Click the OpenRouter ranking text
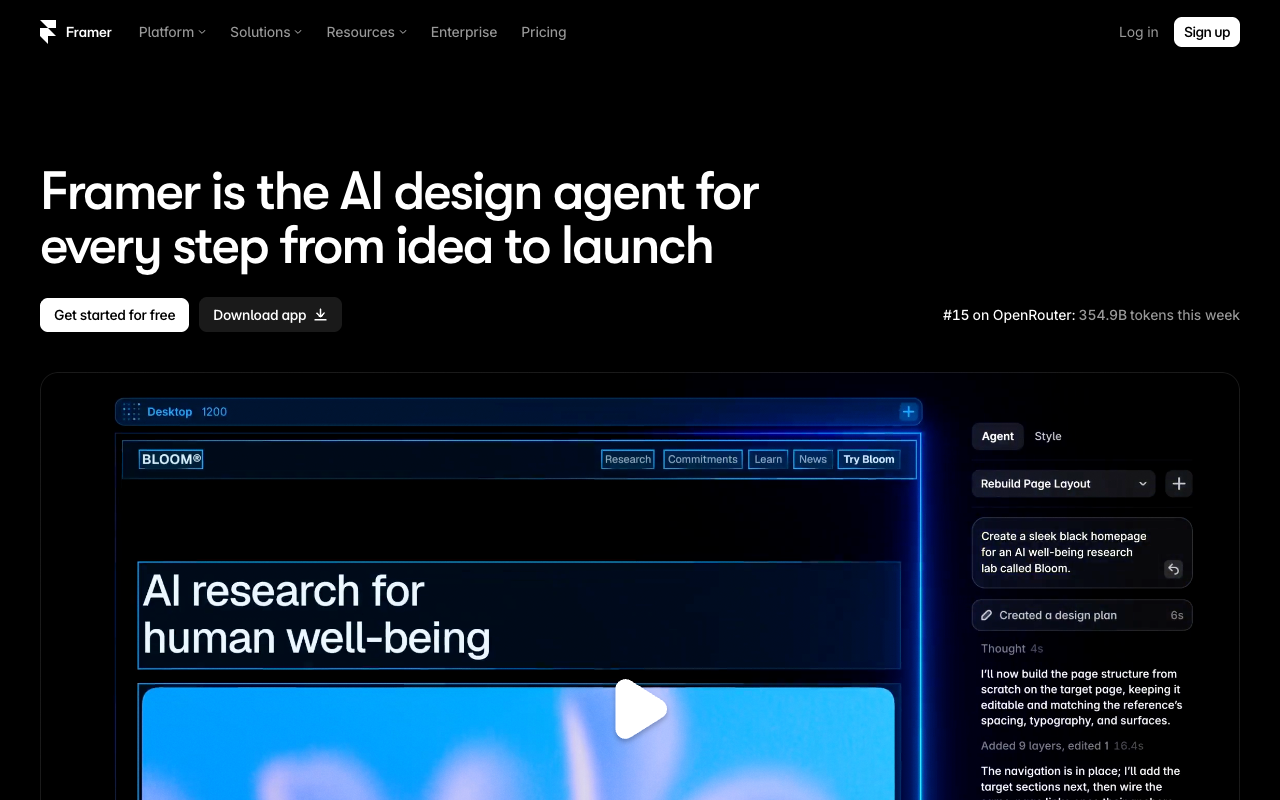This screenshot has width=1280, height=800. pyautogui.click(x=1091, y=315)
